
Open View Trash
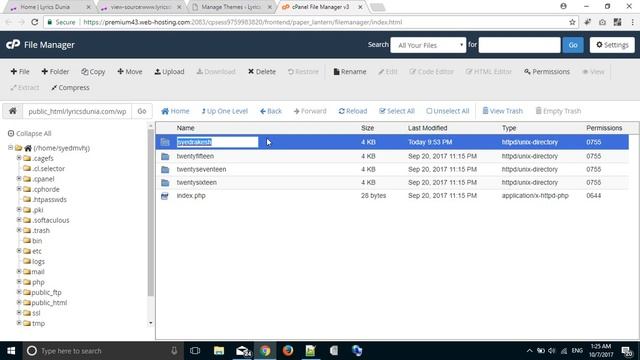tap(502, 111)
